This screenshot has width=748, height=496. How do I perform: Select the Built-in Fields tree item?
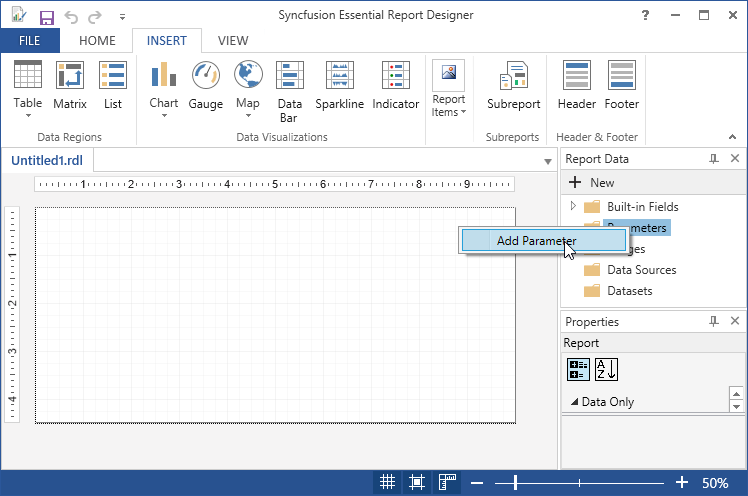pyautogui.click(x=643, y=207)
